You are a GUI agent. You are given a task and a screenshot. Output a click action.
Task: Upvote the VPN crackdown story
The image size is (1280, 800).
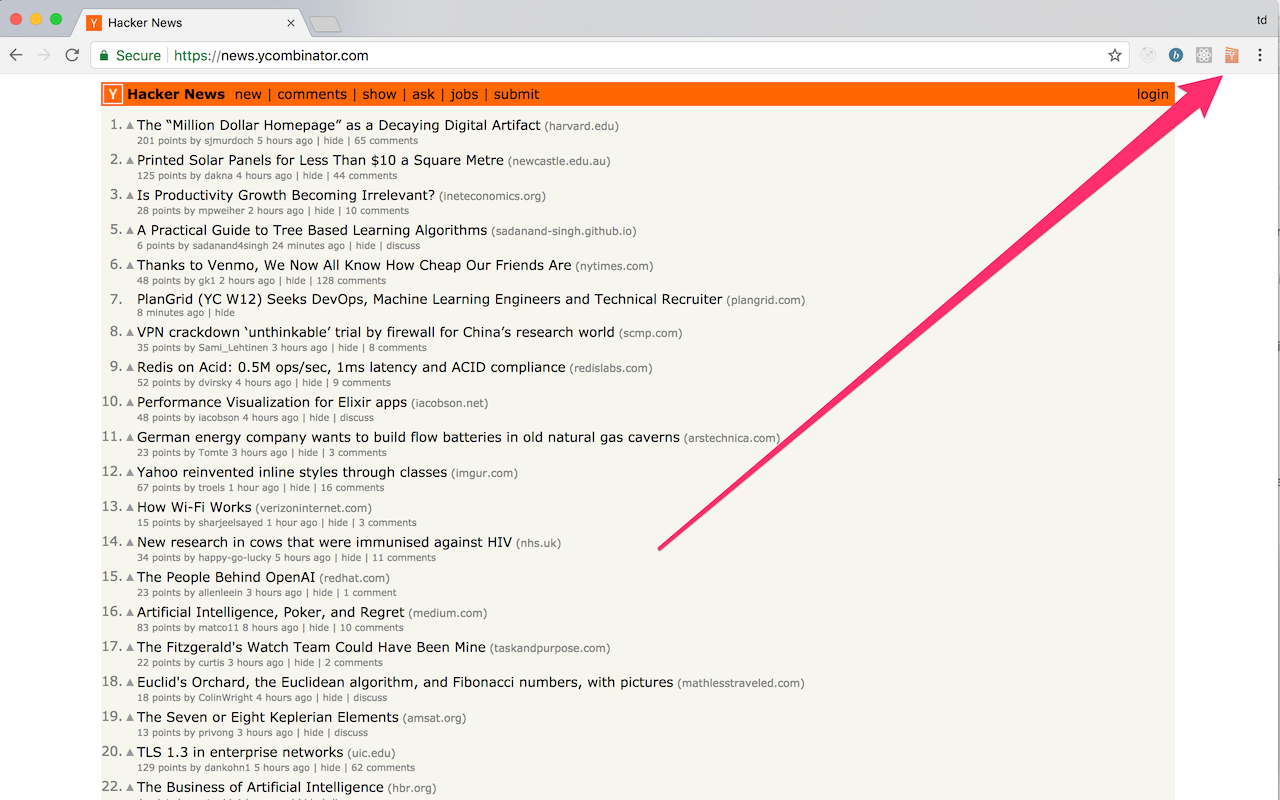(130, 333)
